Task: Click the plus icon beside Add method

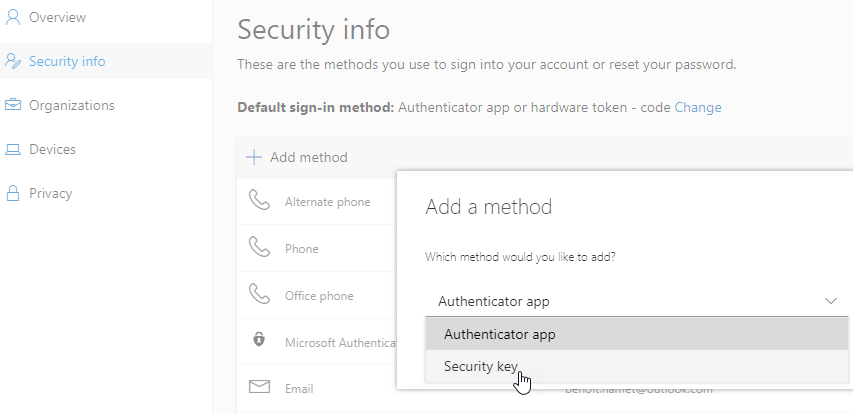Action: (254, 157)
